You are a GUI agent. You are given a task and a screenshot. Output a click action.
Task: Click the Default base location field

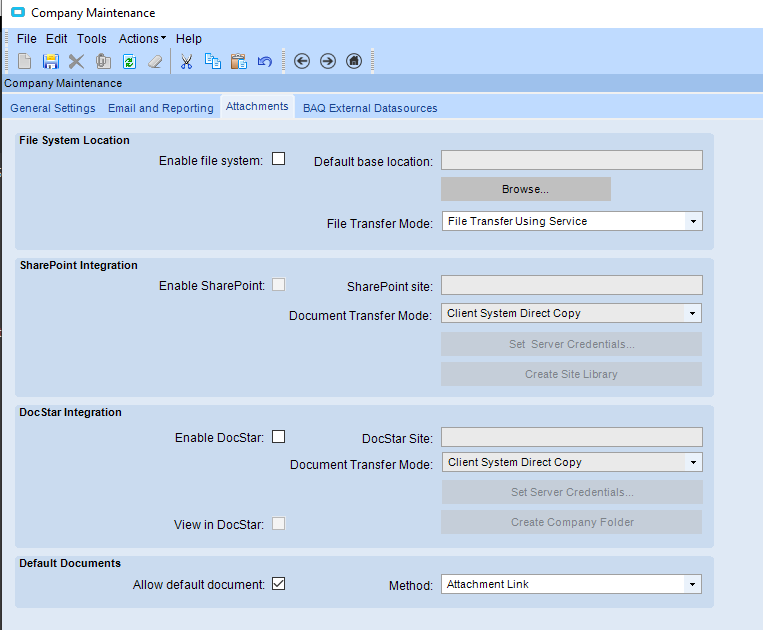pyautogui.click(x=572, y=160)
